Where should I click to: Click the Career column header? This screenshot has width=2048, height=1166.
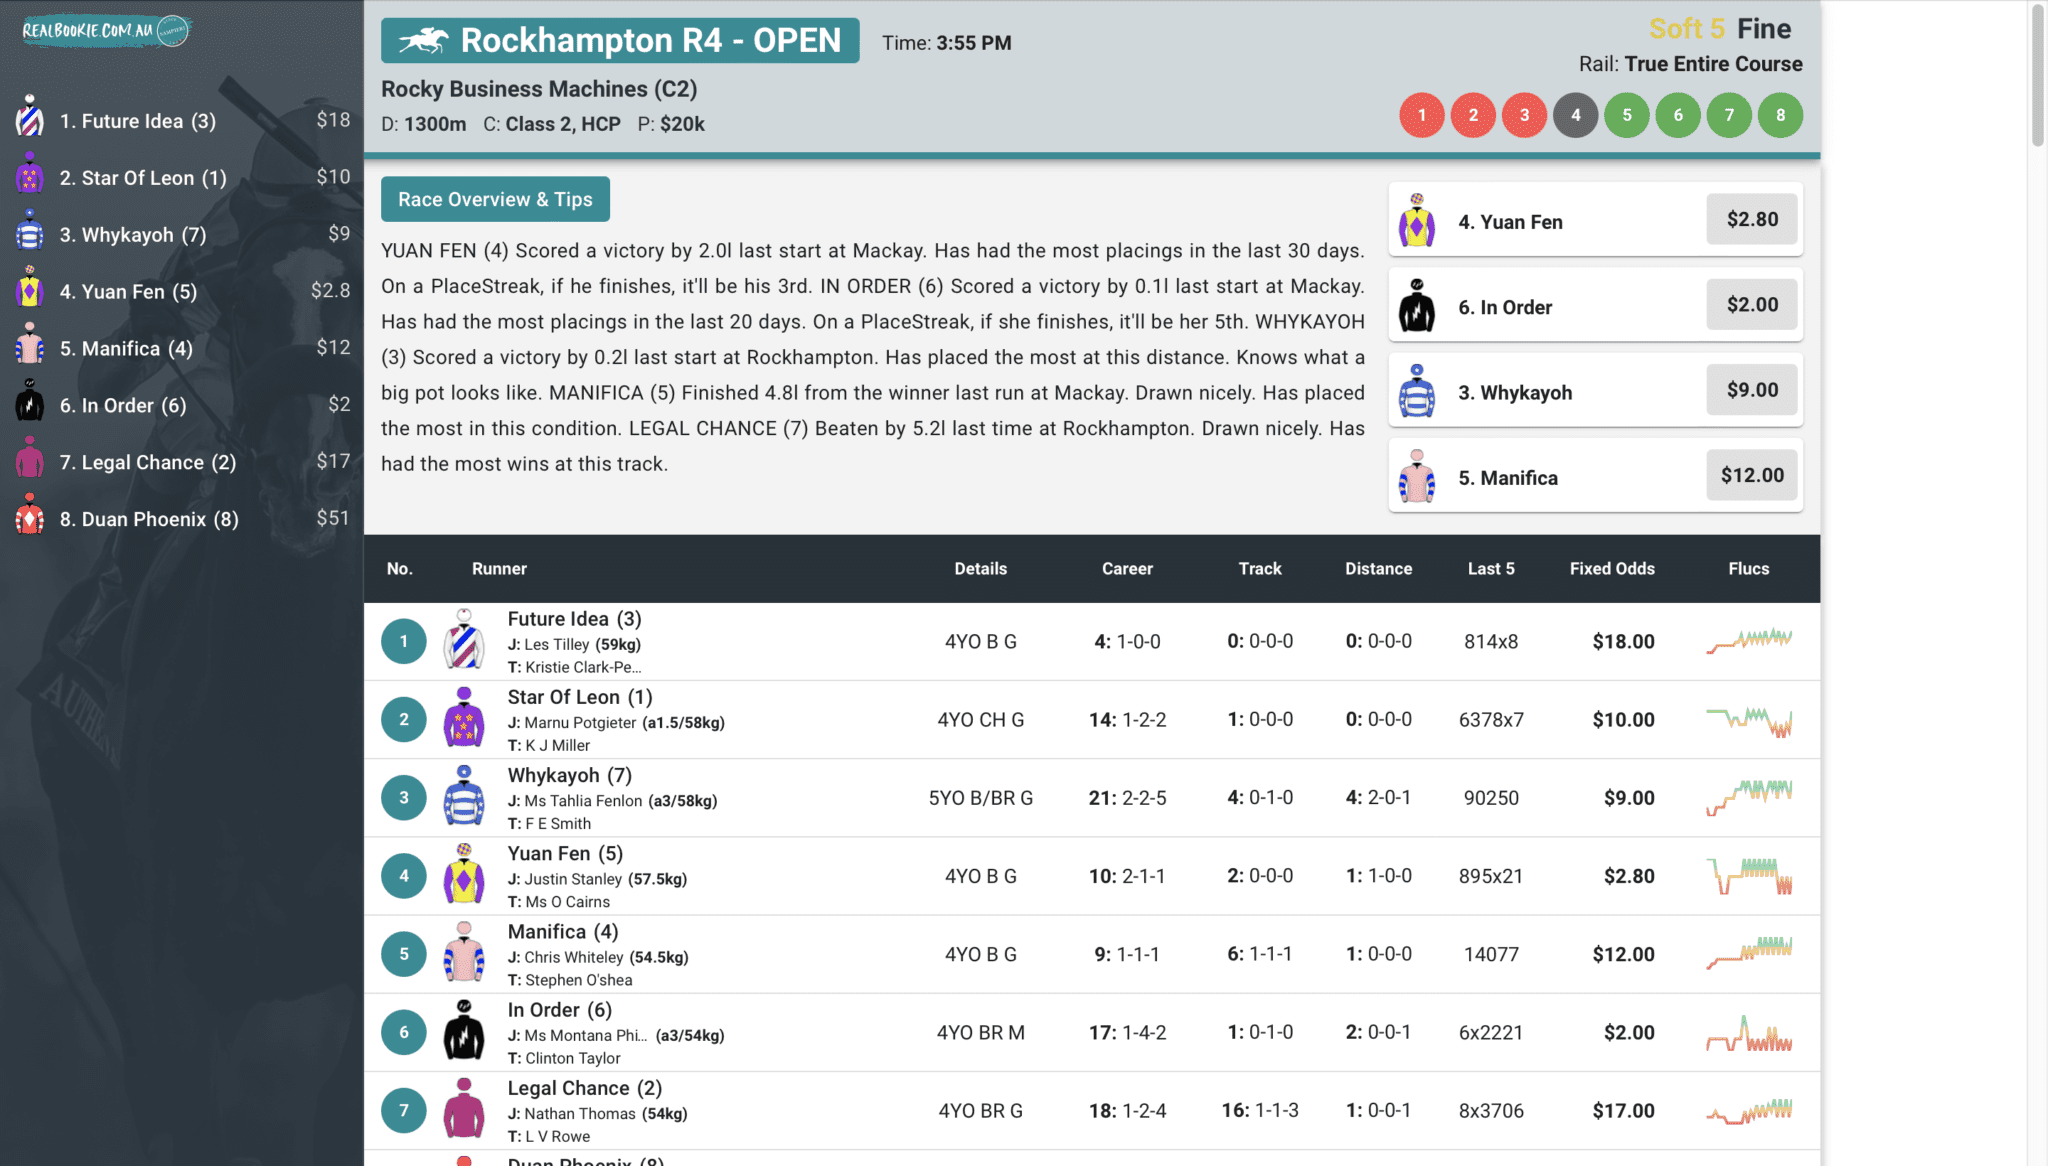(1127, 568)
